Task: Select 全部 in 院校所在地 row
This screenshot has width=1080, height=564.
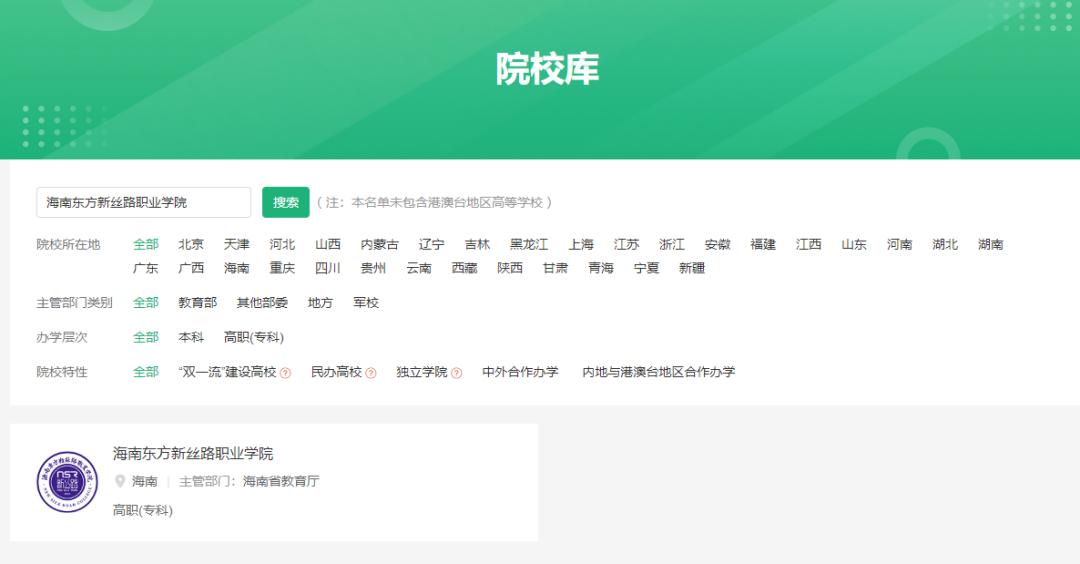Action: tap(146, 244)
